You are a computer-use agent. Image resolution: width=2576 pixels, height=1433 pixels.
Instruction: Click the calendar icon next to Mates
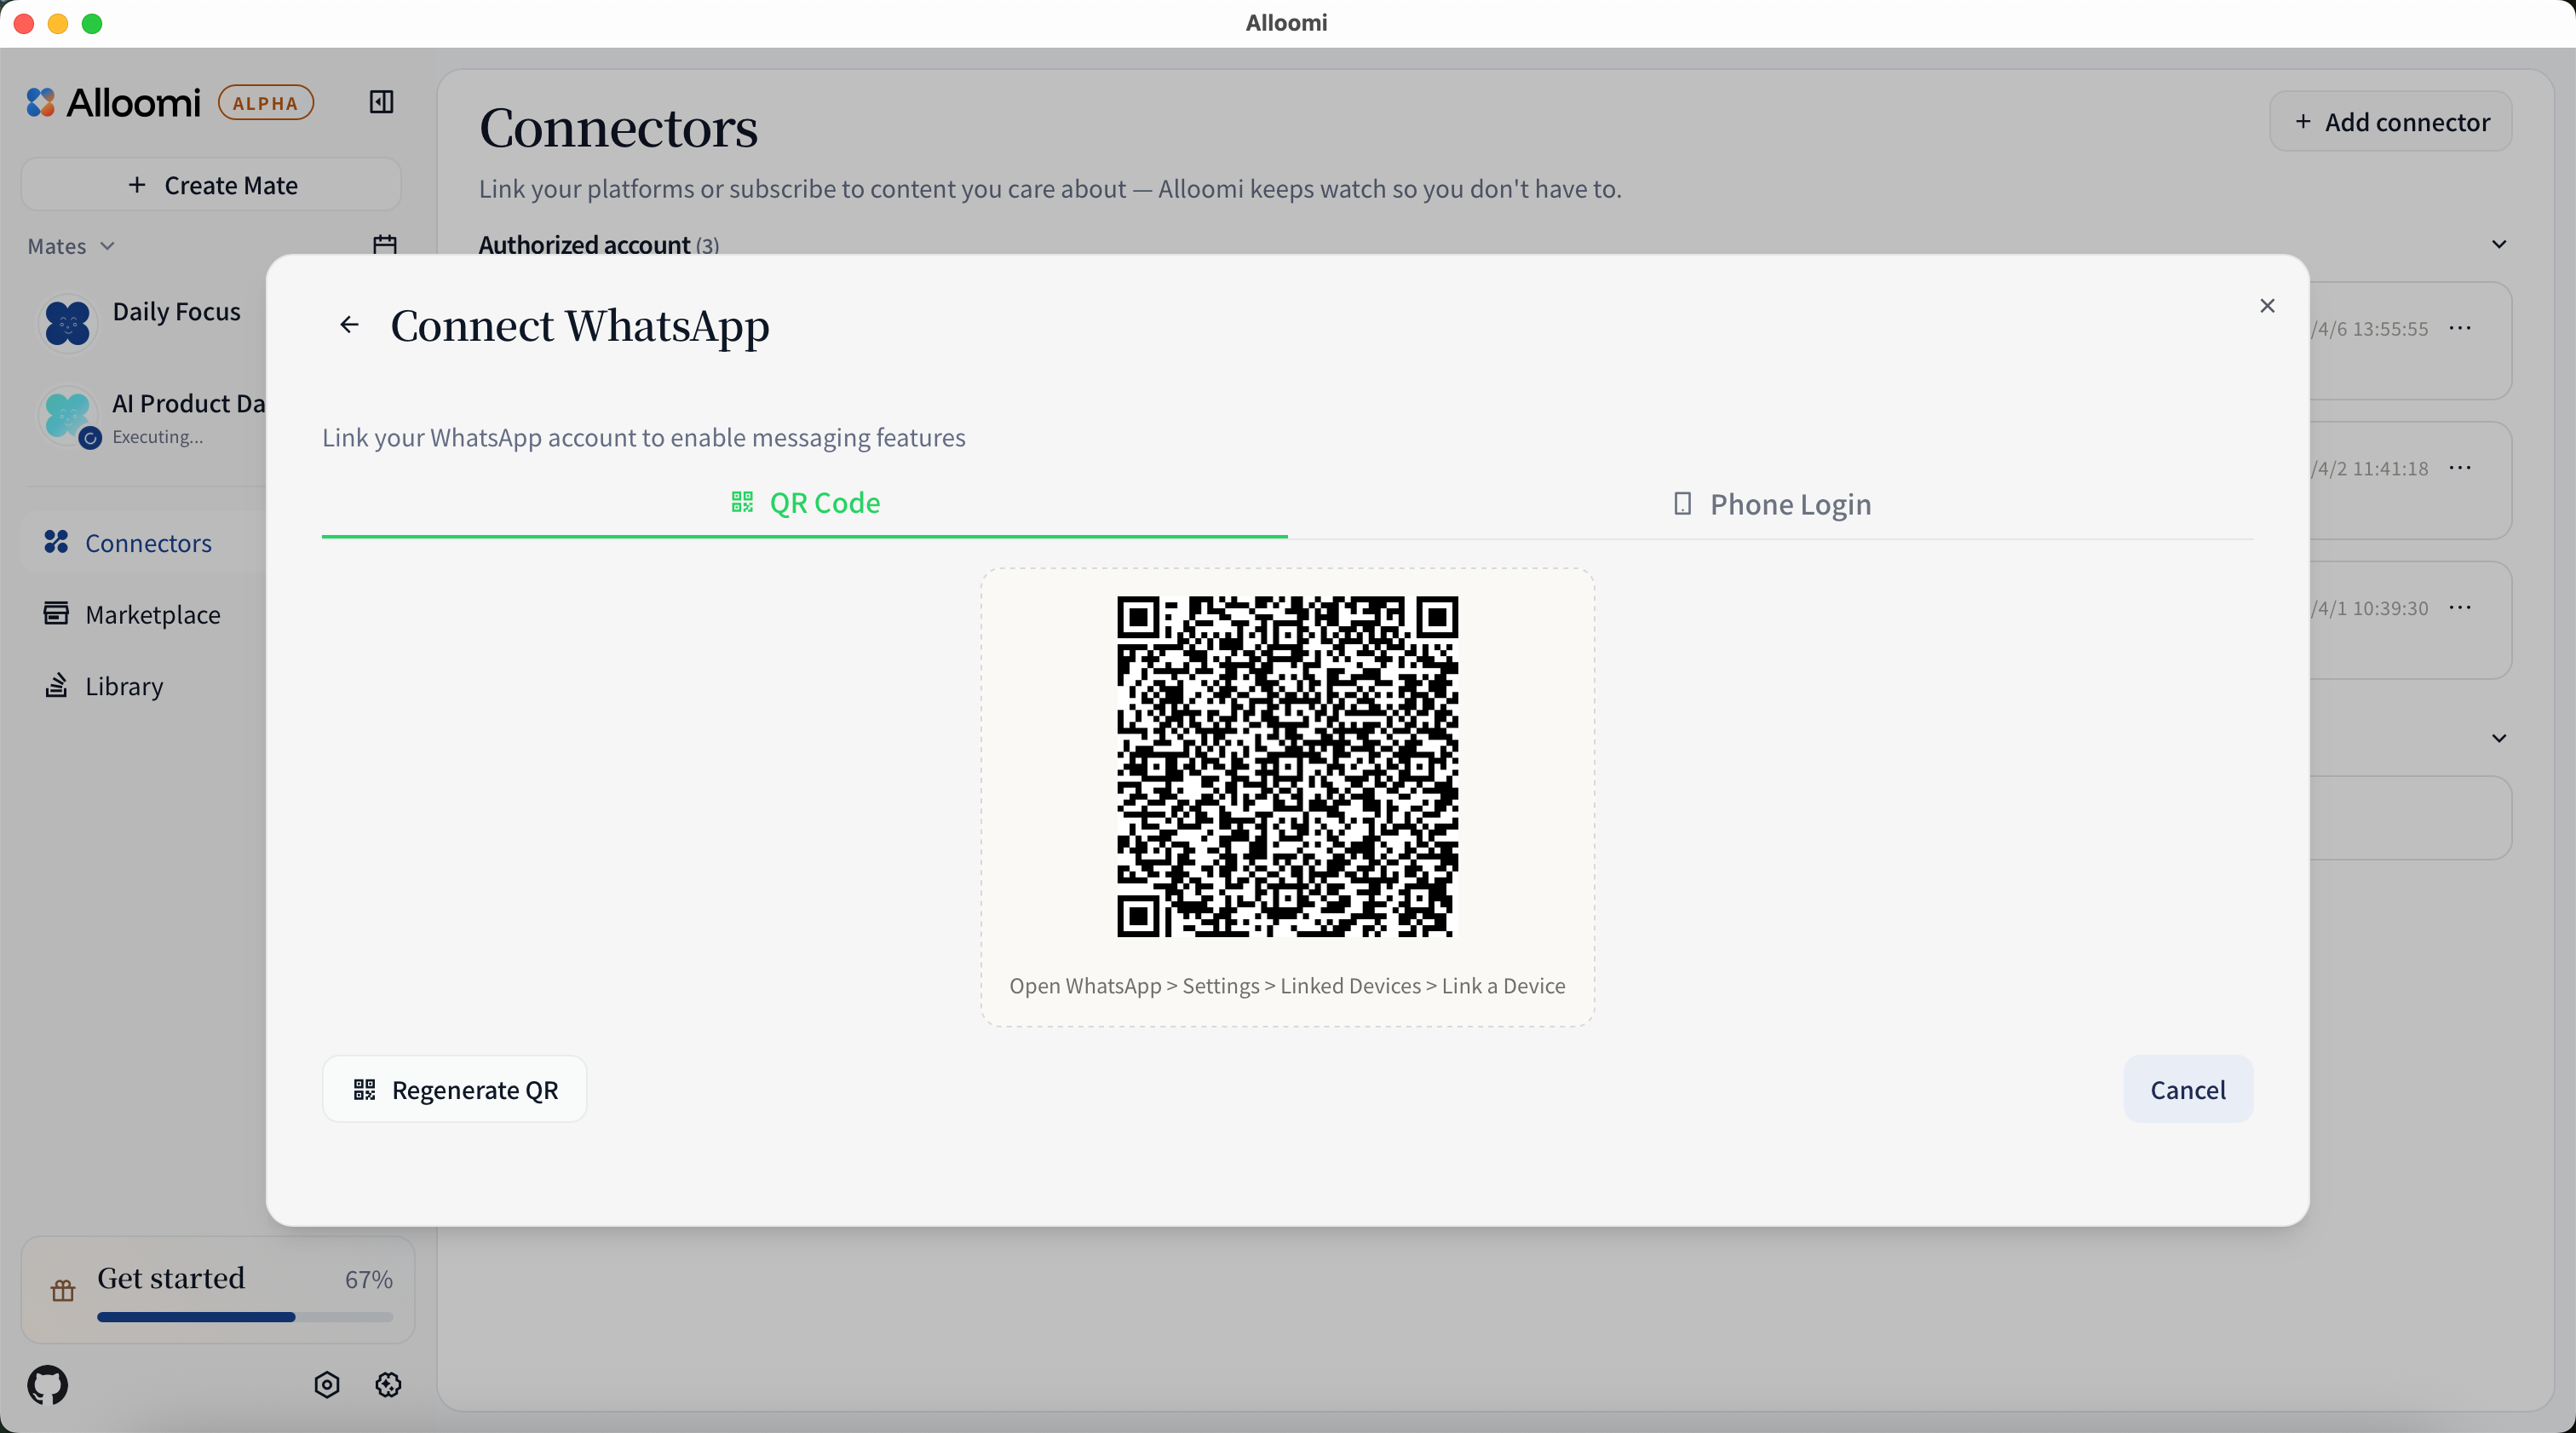pyautogui.click(x=385, y=245)
